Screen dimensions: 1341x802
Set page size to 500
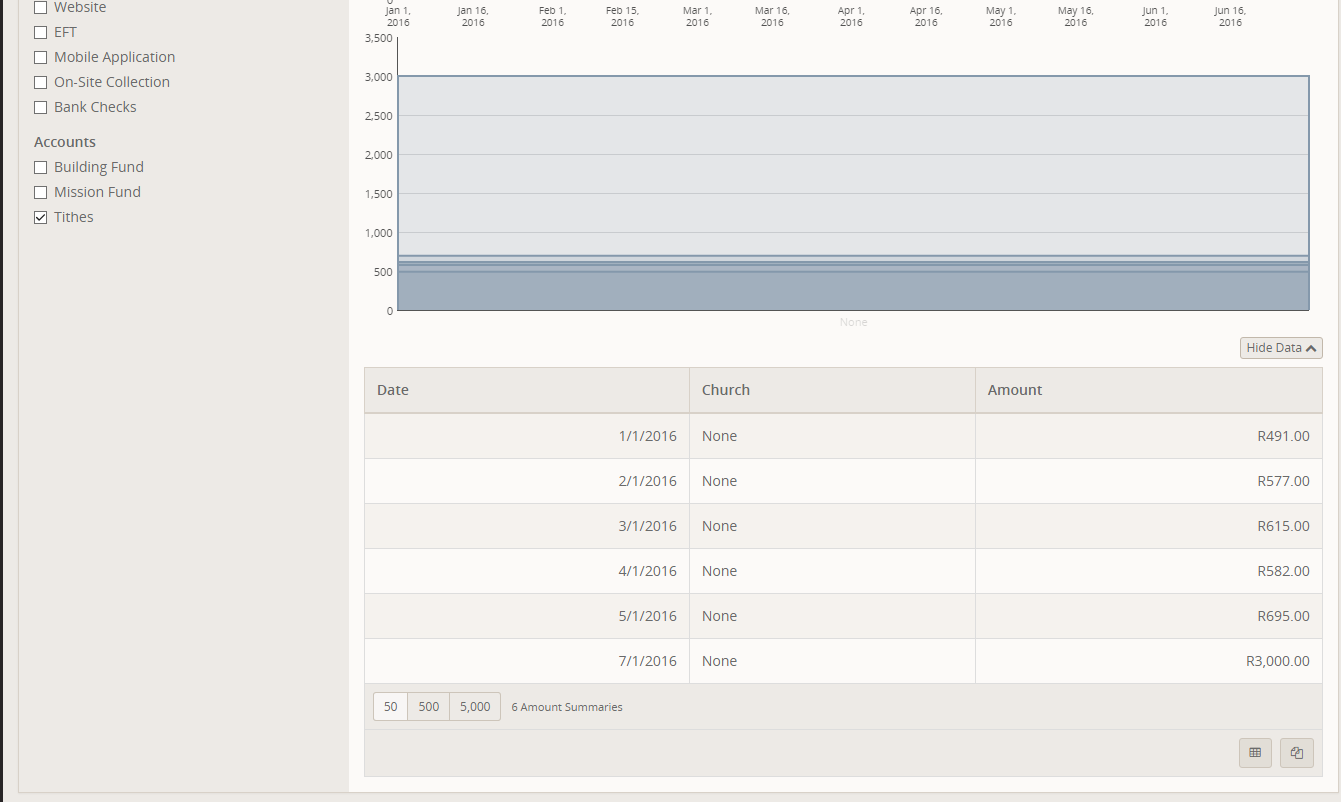428,706
